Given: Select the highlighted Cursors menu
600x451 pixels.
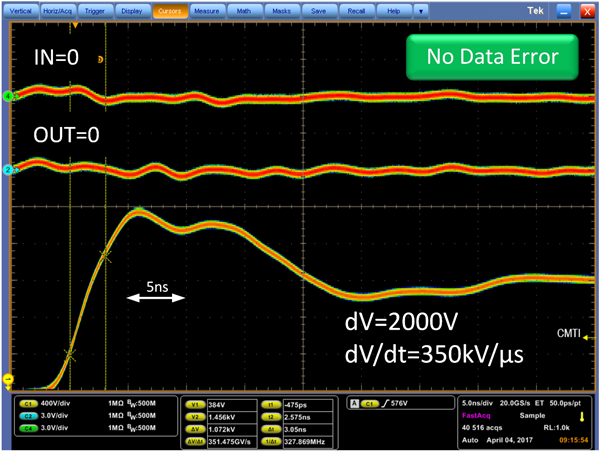Looking at the screenshot, I should pyautogui.click(x=170, y=11).
